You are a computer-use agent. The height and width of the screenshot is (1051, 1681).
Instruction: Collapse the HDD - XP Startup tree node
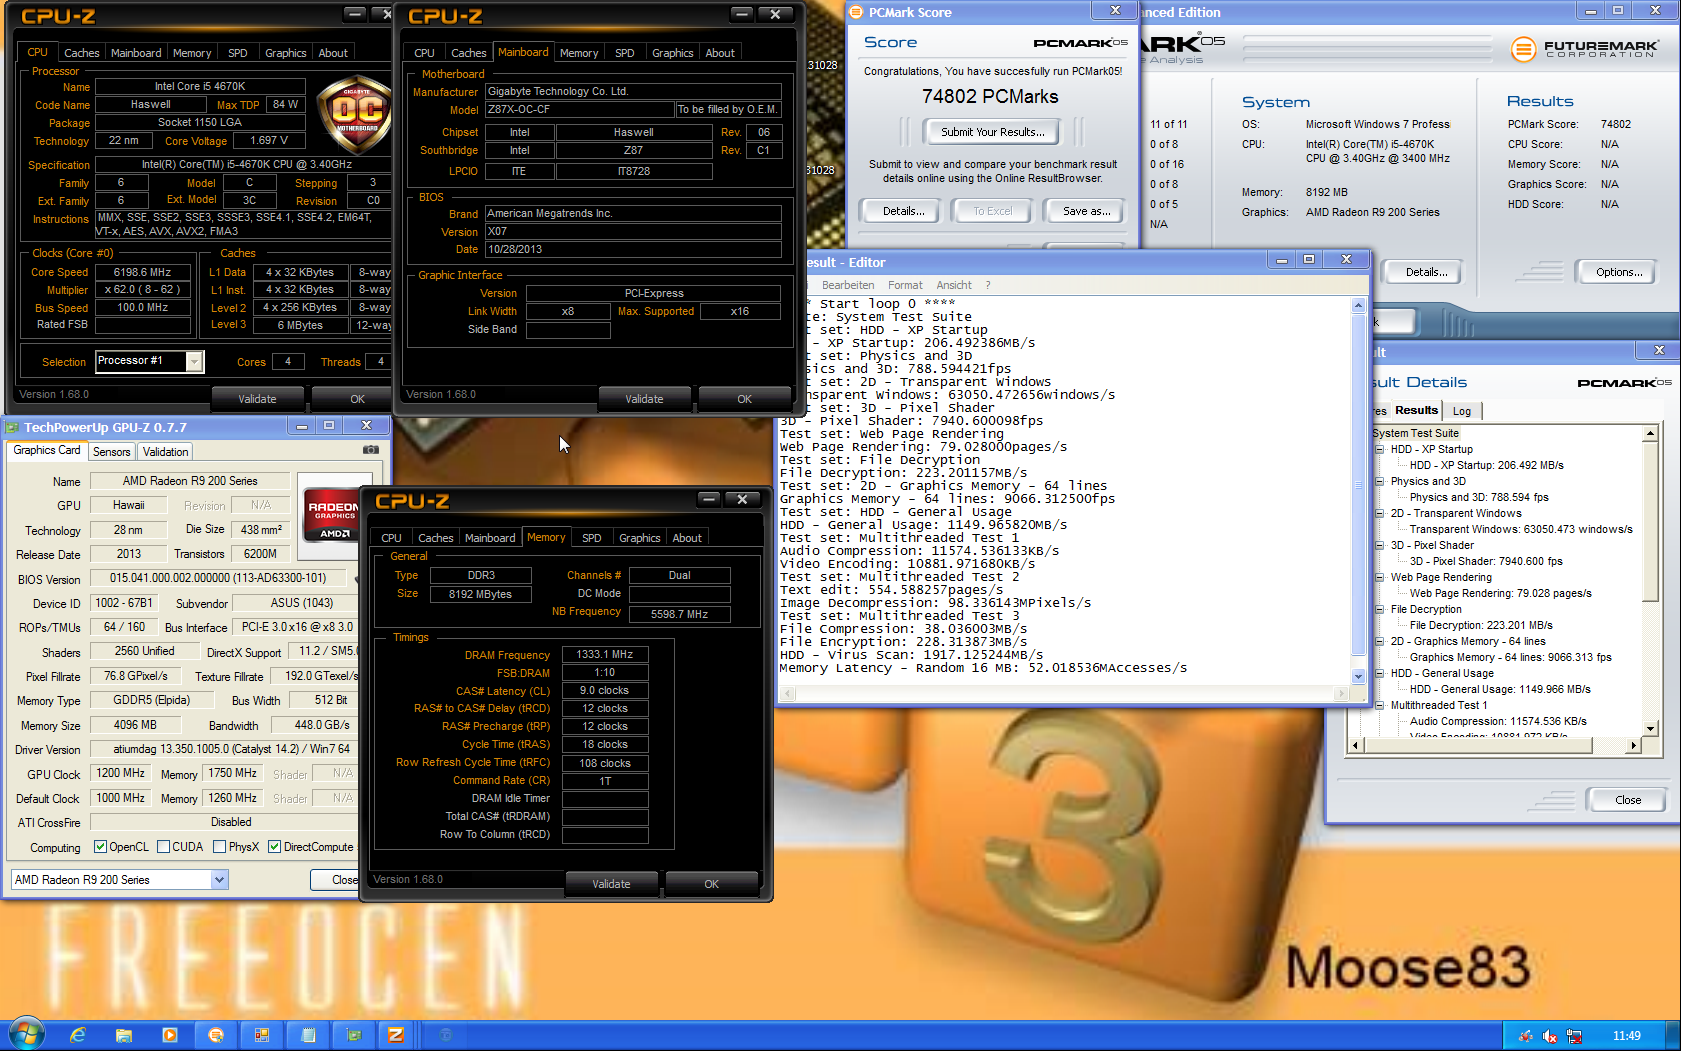click(x=1380, y=449)
